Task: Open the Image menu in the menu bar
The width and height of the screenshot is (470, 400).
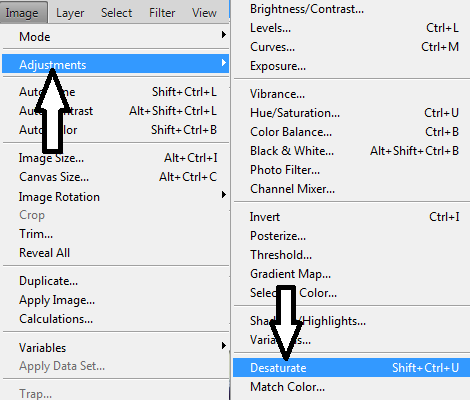Action: 22,13
